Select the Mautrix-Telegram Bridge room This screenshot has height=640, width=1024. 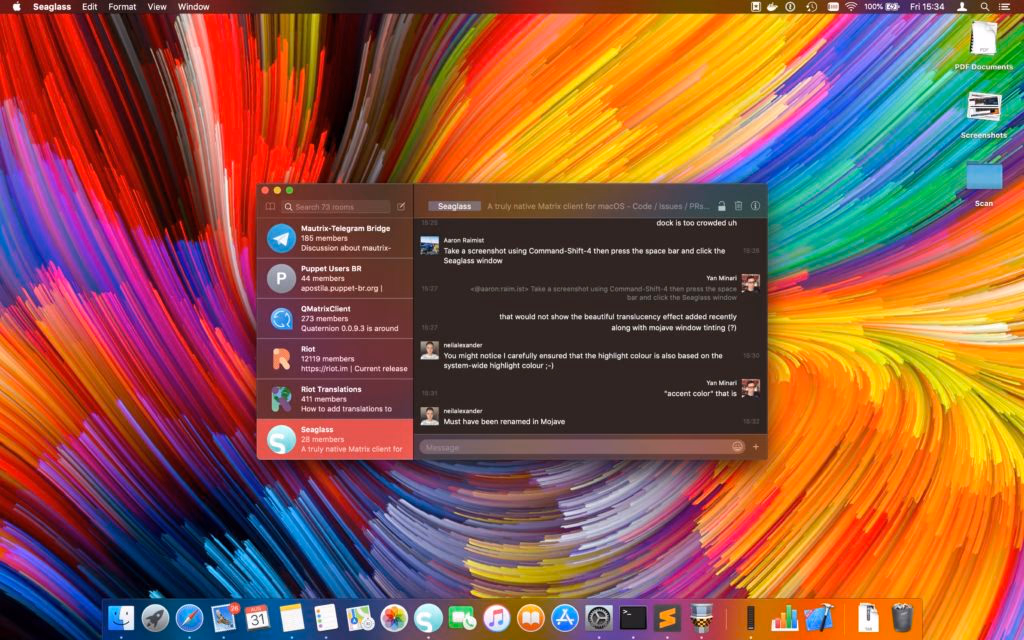(335, 238)
